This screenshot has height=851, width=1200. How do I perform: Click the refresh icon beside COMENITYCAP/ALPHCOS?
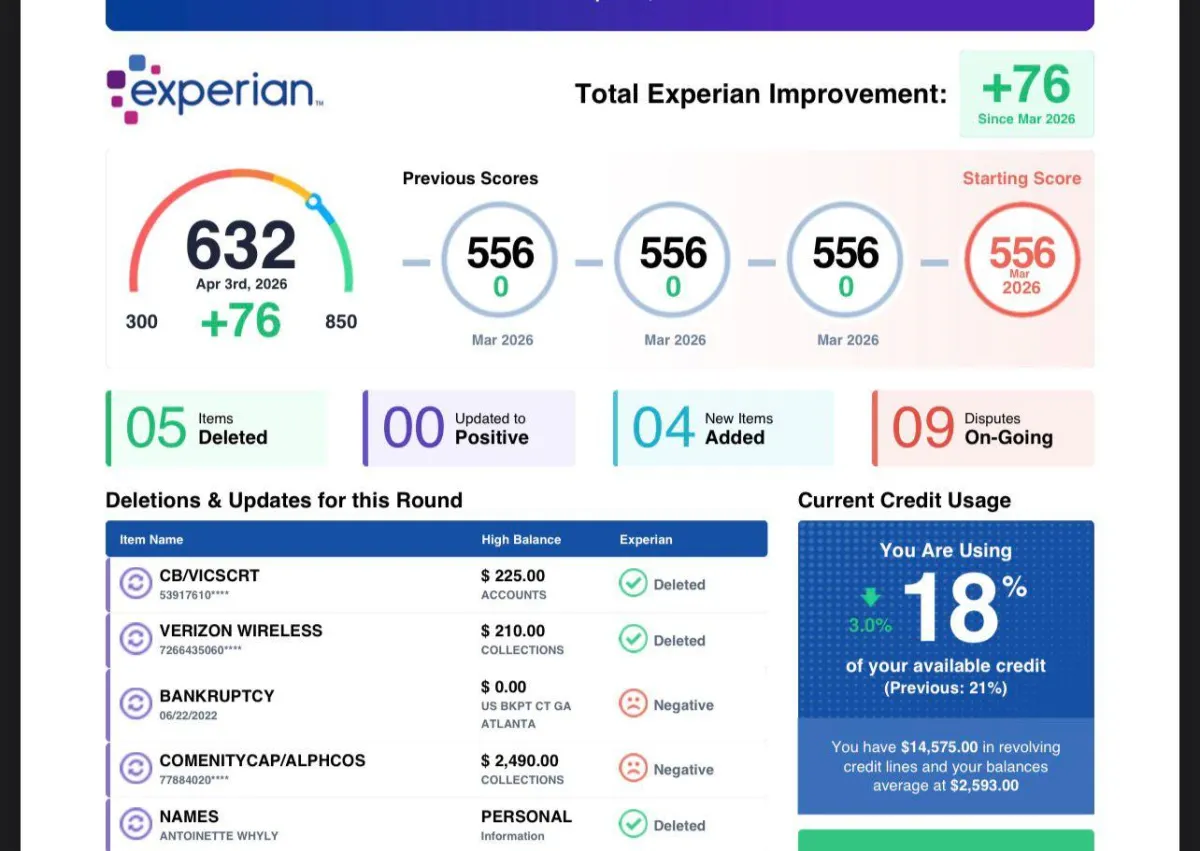[x=136, y=768]
